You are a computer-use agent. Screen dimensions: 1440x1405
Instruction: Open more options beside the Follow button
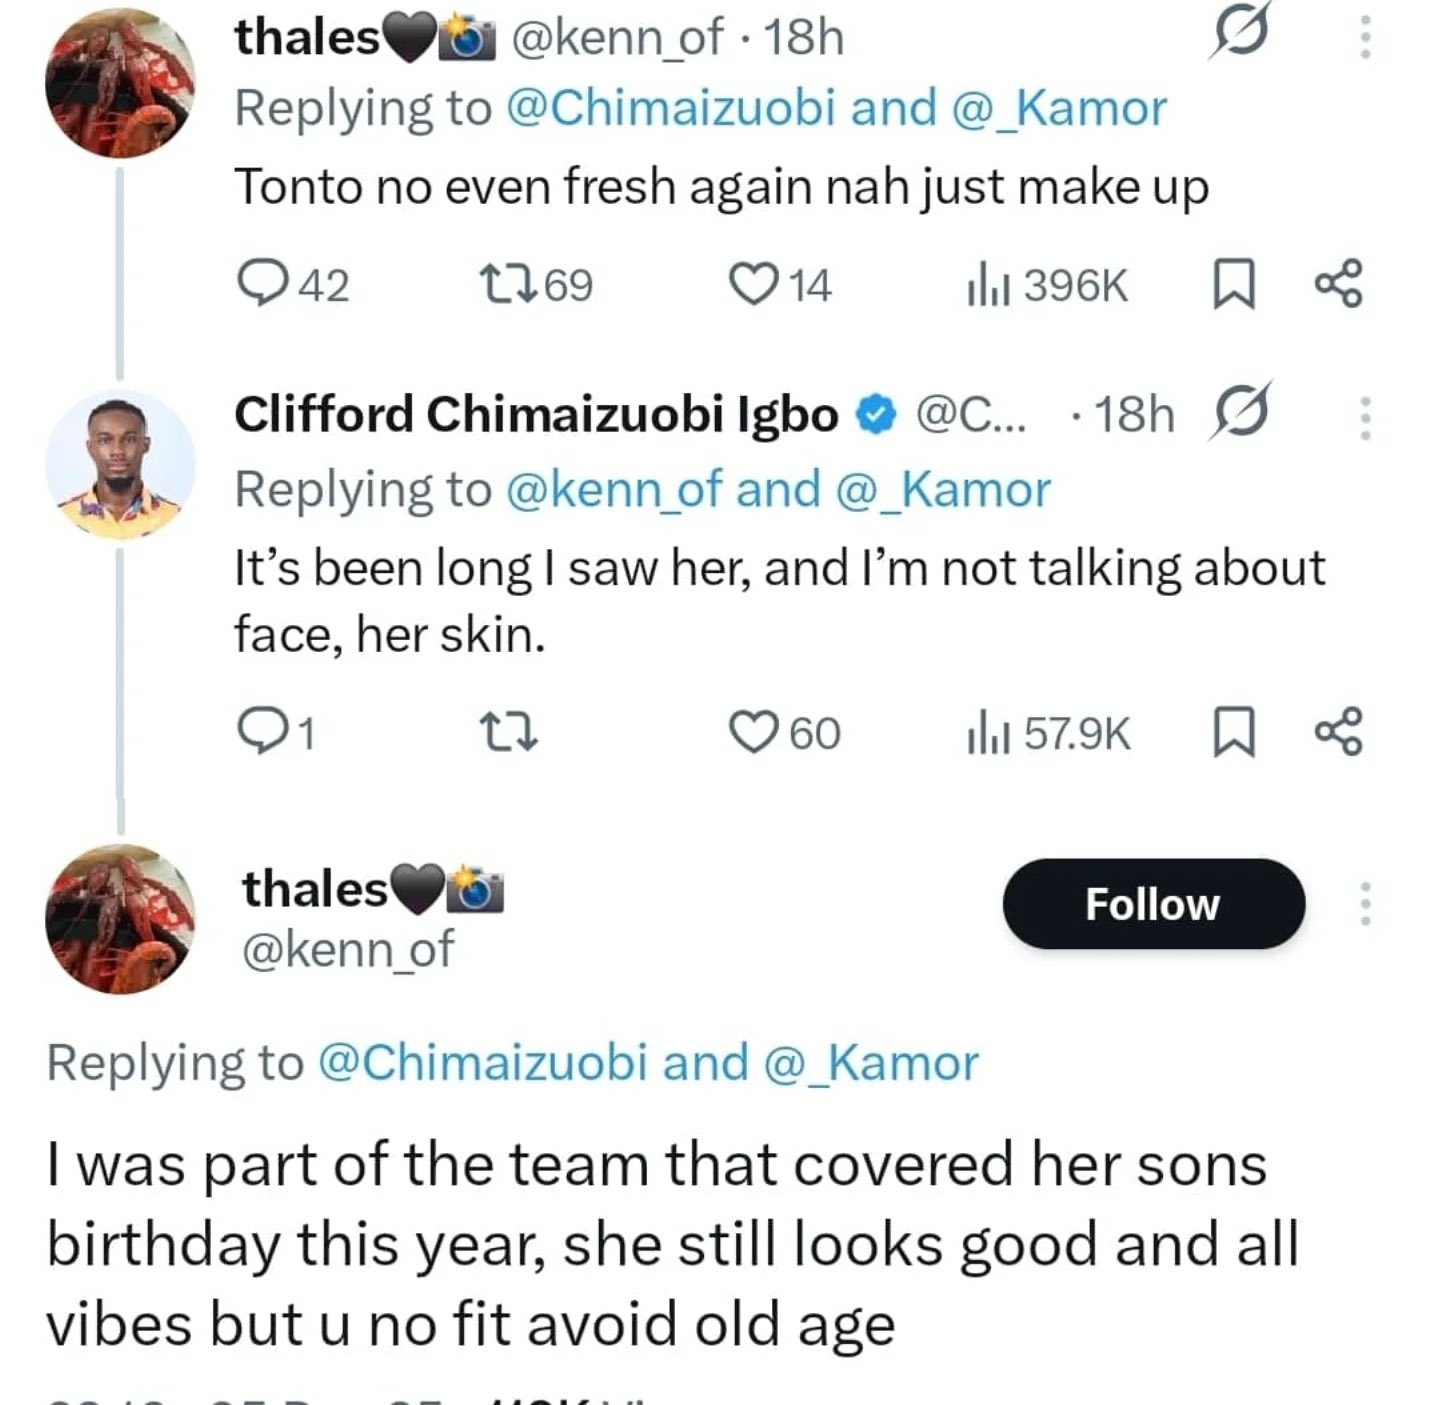pyautogui.click(x=1365, y=904)
